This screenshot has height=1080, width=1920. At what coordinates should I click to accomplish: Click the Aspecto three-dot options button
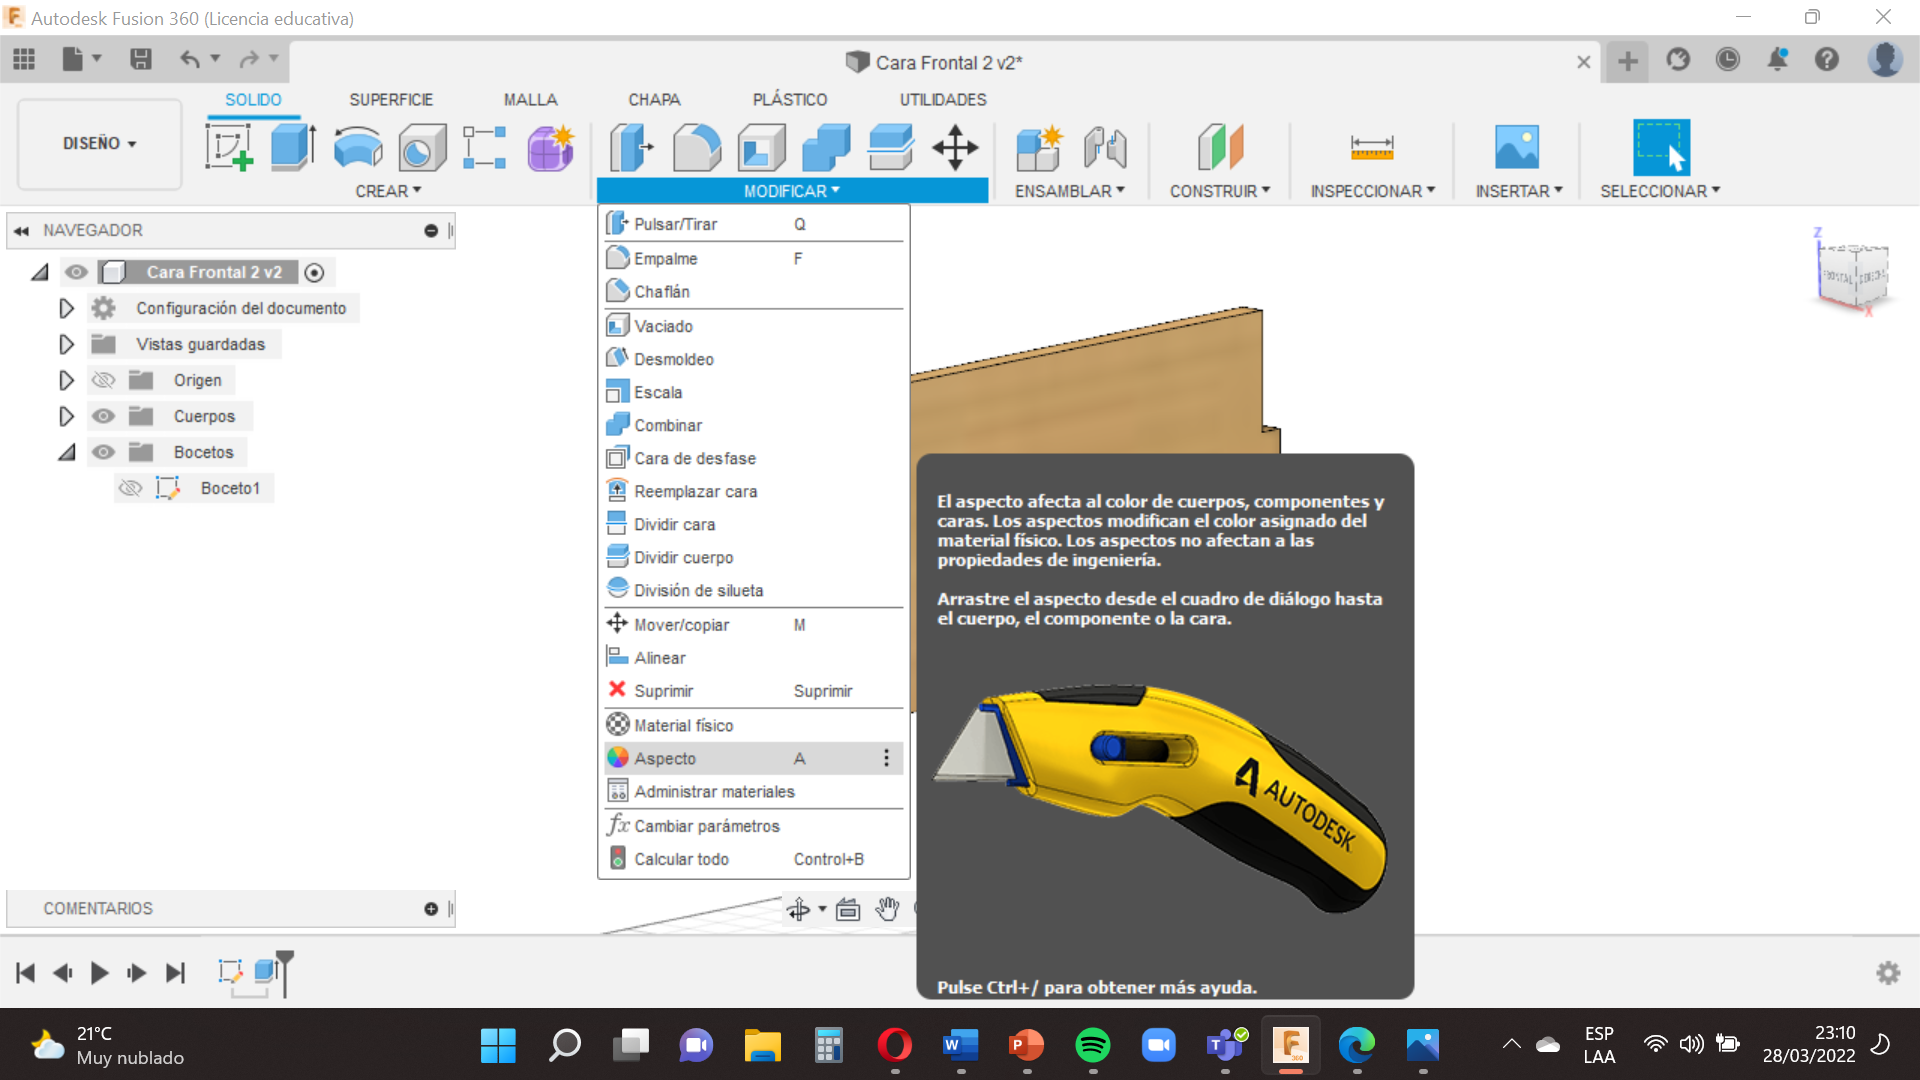point(886,758)
